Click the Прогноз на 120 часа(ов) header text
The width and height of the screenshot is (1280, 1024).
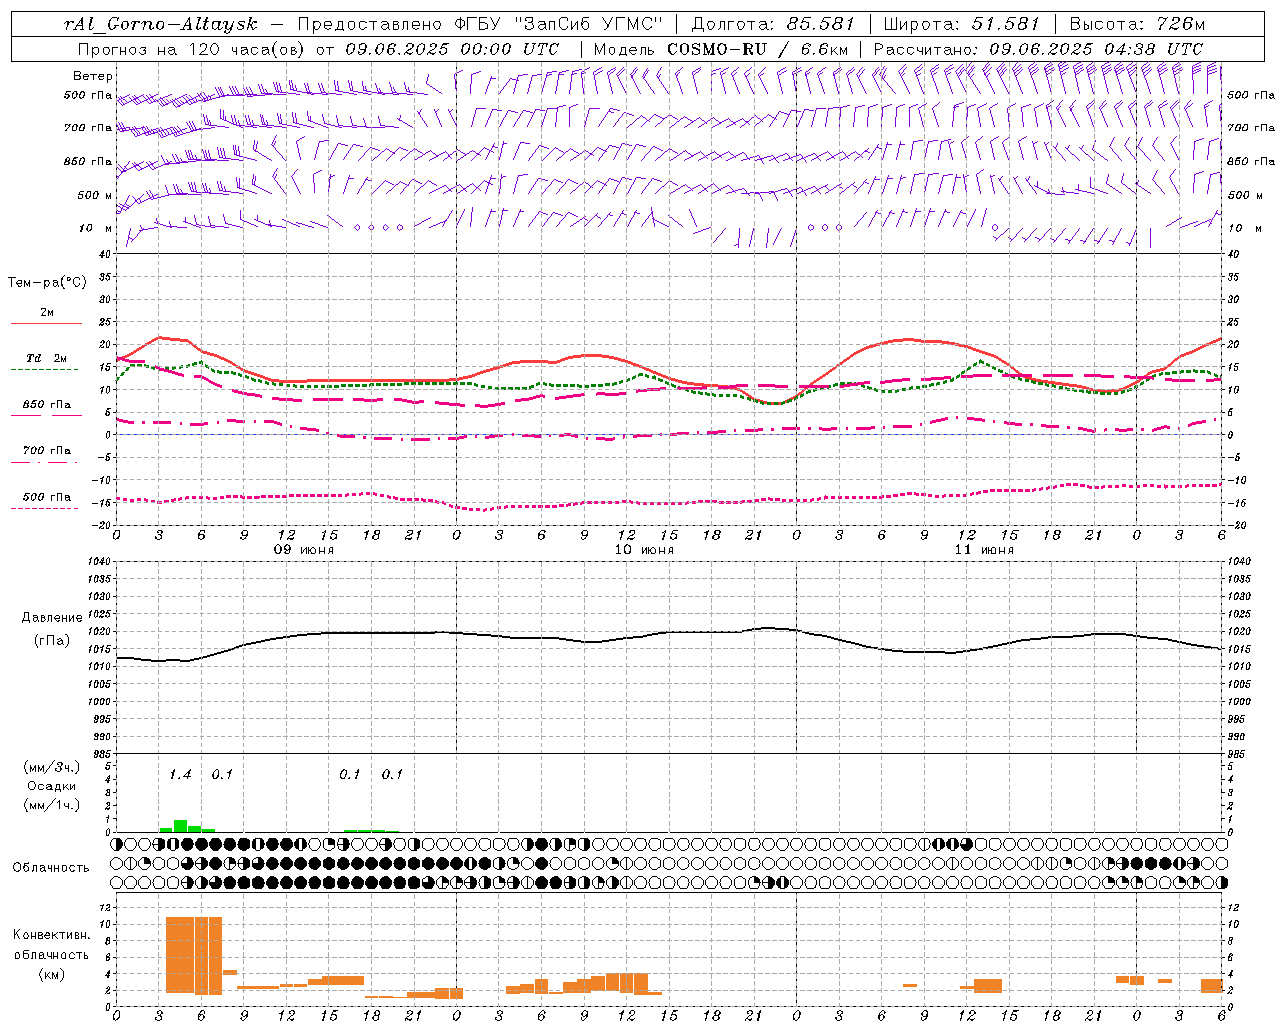click(x=193, y=49)
